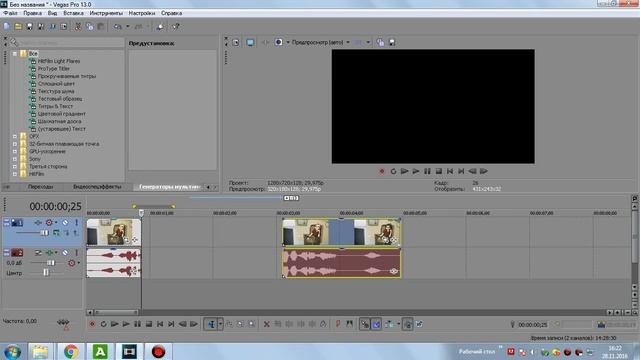The width and height of the screenshot is (640, 360).
Task: Stop playback in the preview window
Action: coord(438,171)
